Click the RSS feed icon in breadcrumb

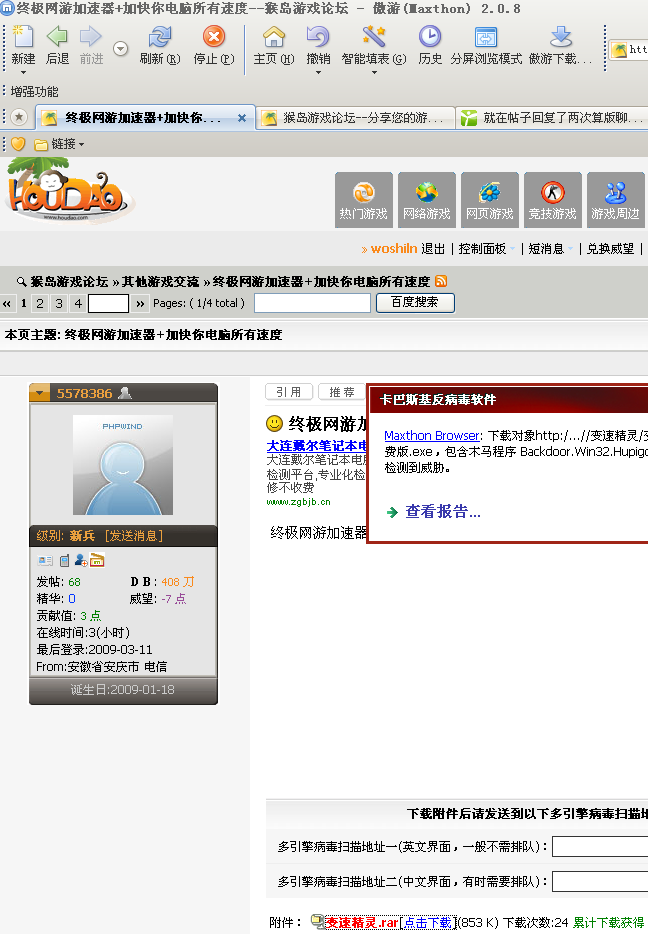click(x=441, y=281)
